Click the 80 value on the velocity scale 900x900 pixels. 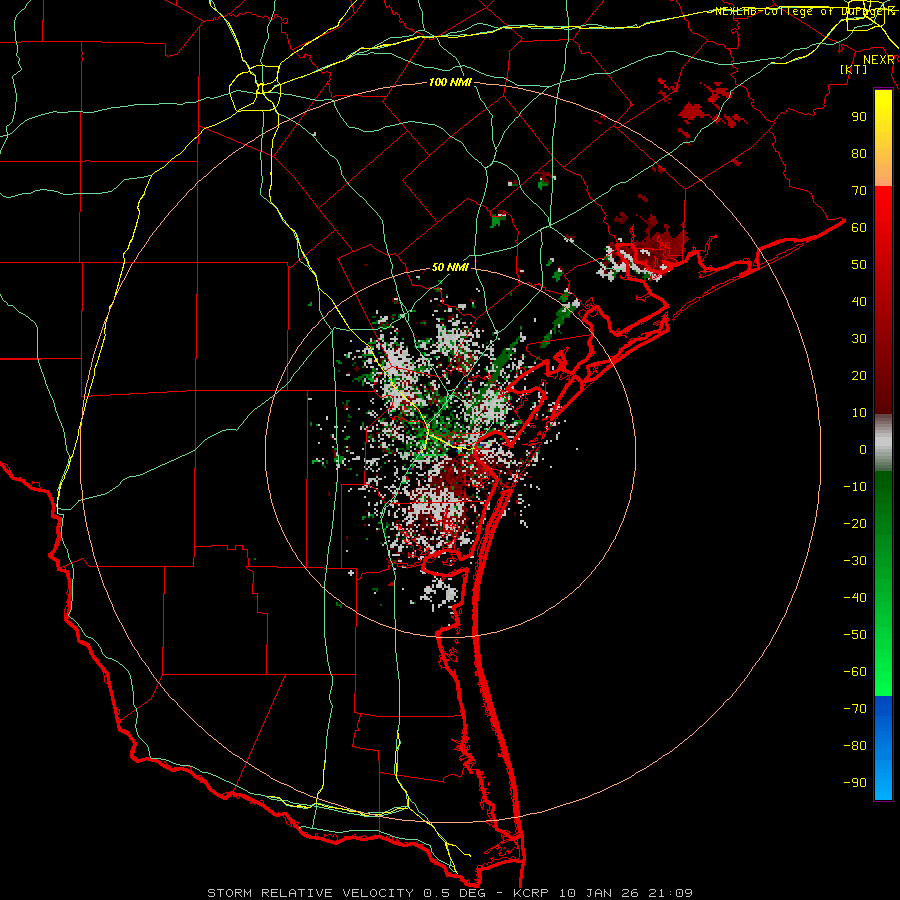coord(859,153)
